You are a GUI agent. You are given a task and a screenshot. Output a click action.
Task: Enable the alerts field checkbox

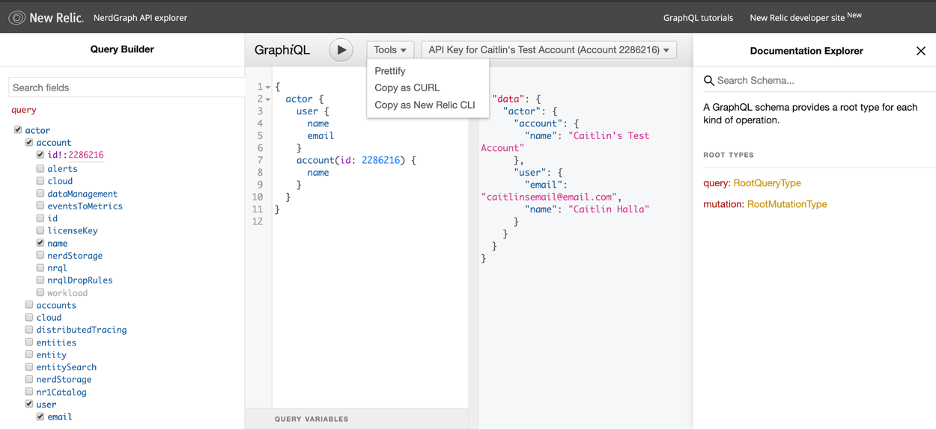click(x=40, y=169)
